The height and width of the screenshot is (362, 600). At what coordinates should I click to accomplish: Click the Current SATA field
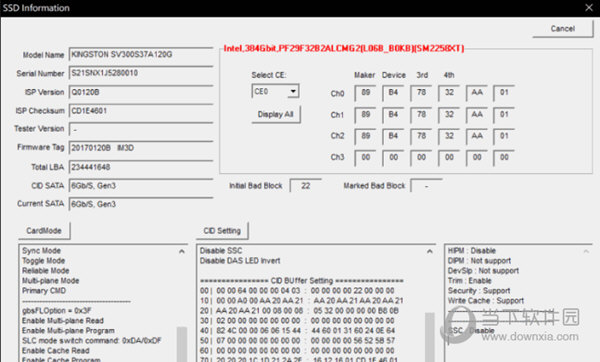(x=141, y=204)
